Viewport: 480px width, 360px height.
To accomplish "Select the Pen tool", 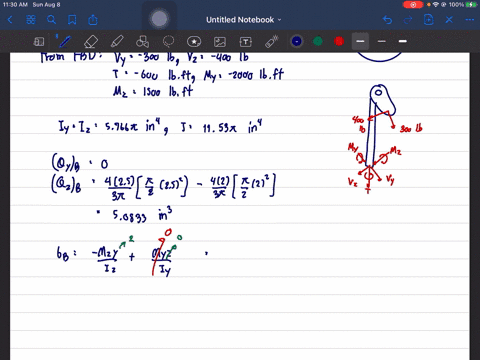I will pyautogui.click(x=64, y=41).
